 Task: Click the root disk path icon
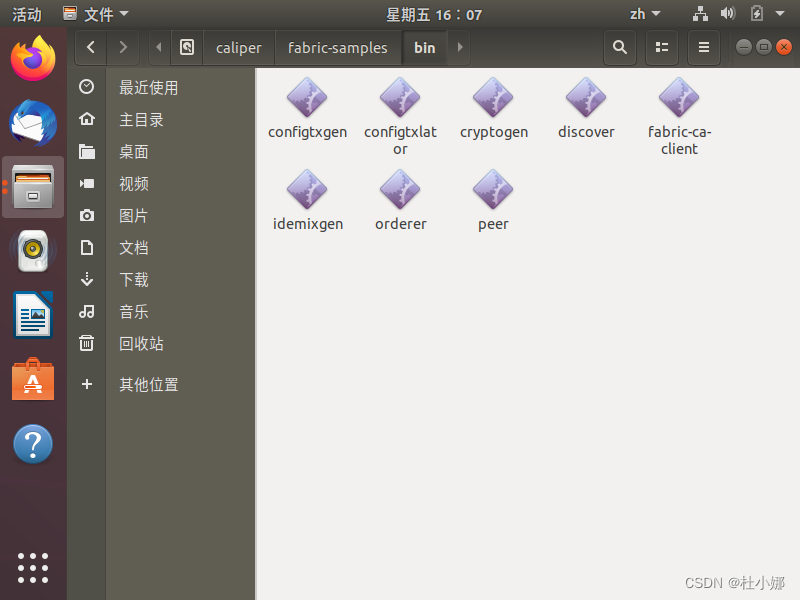tap(187, 47)
